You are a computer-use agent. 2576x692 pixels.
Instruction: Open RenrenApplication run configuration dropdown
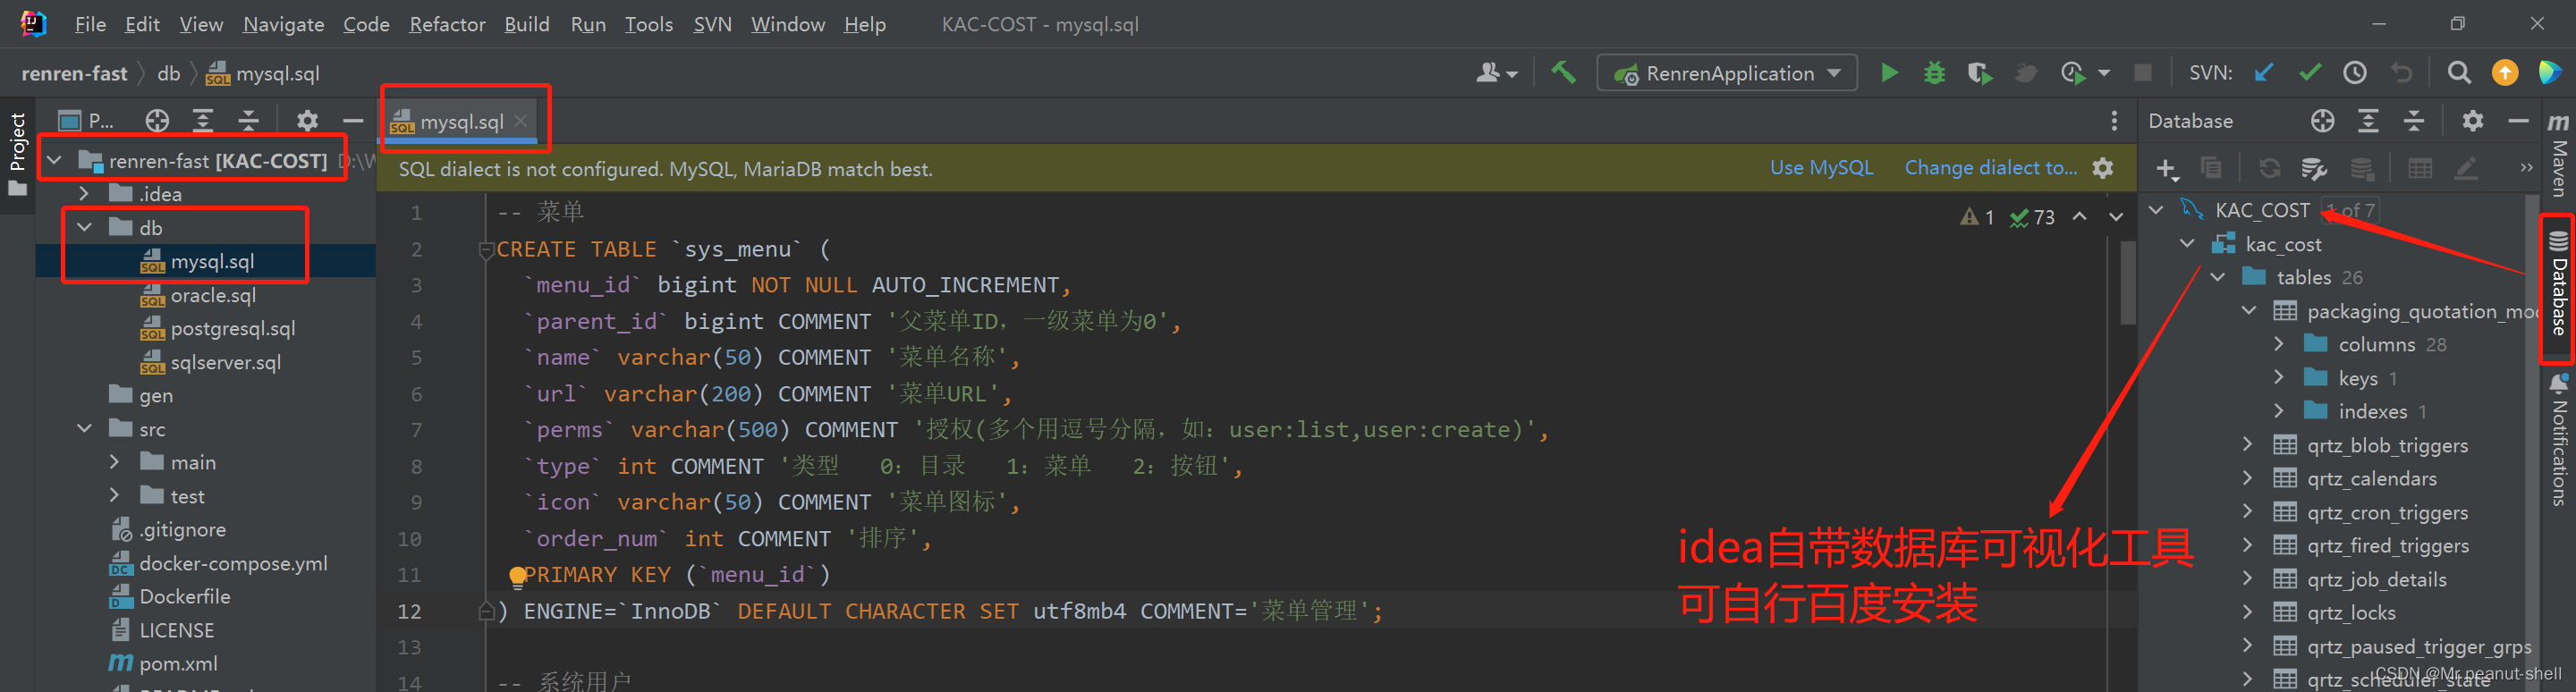[x=1727, y=73]
